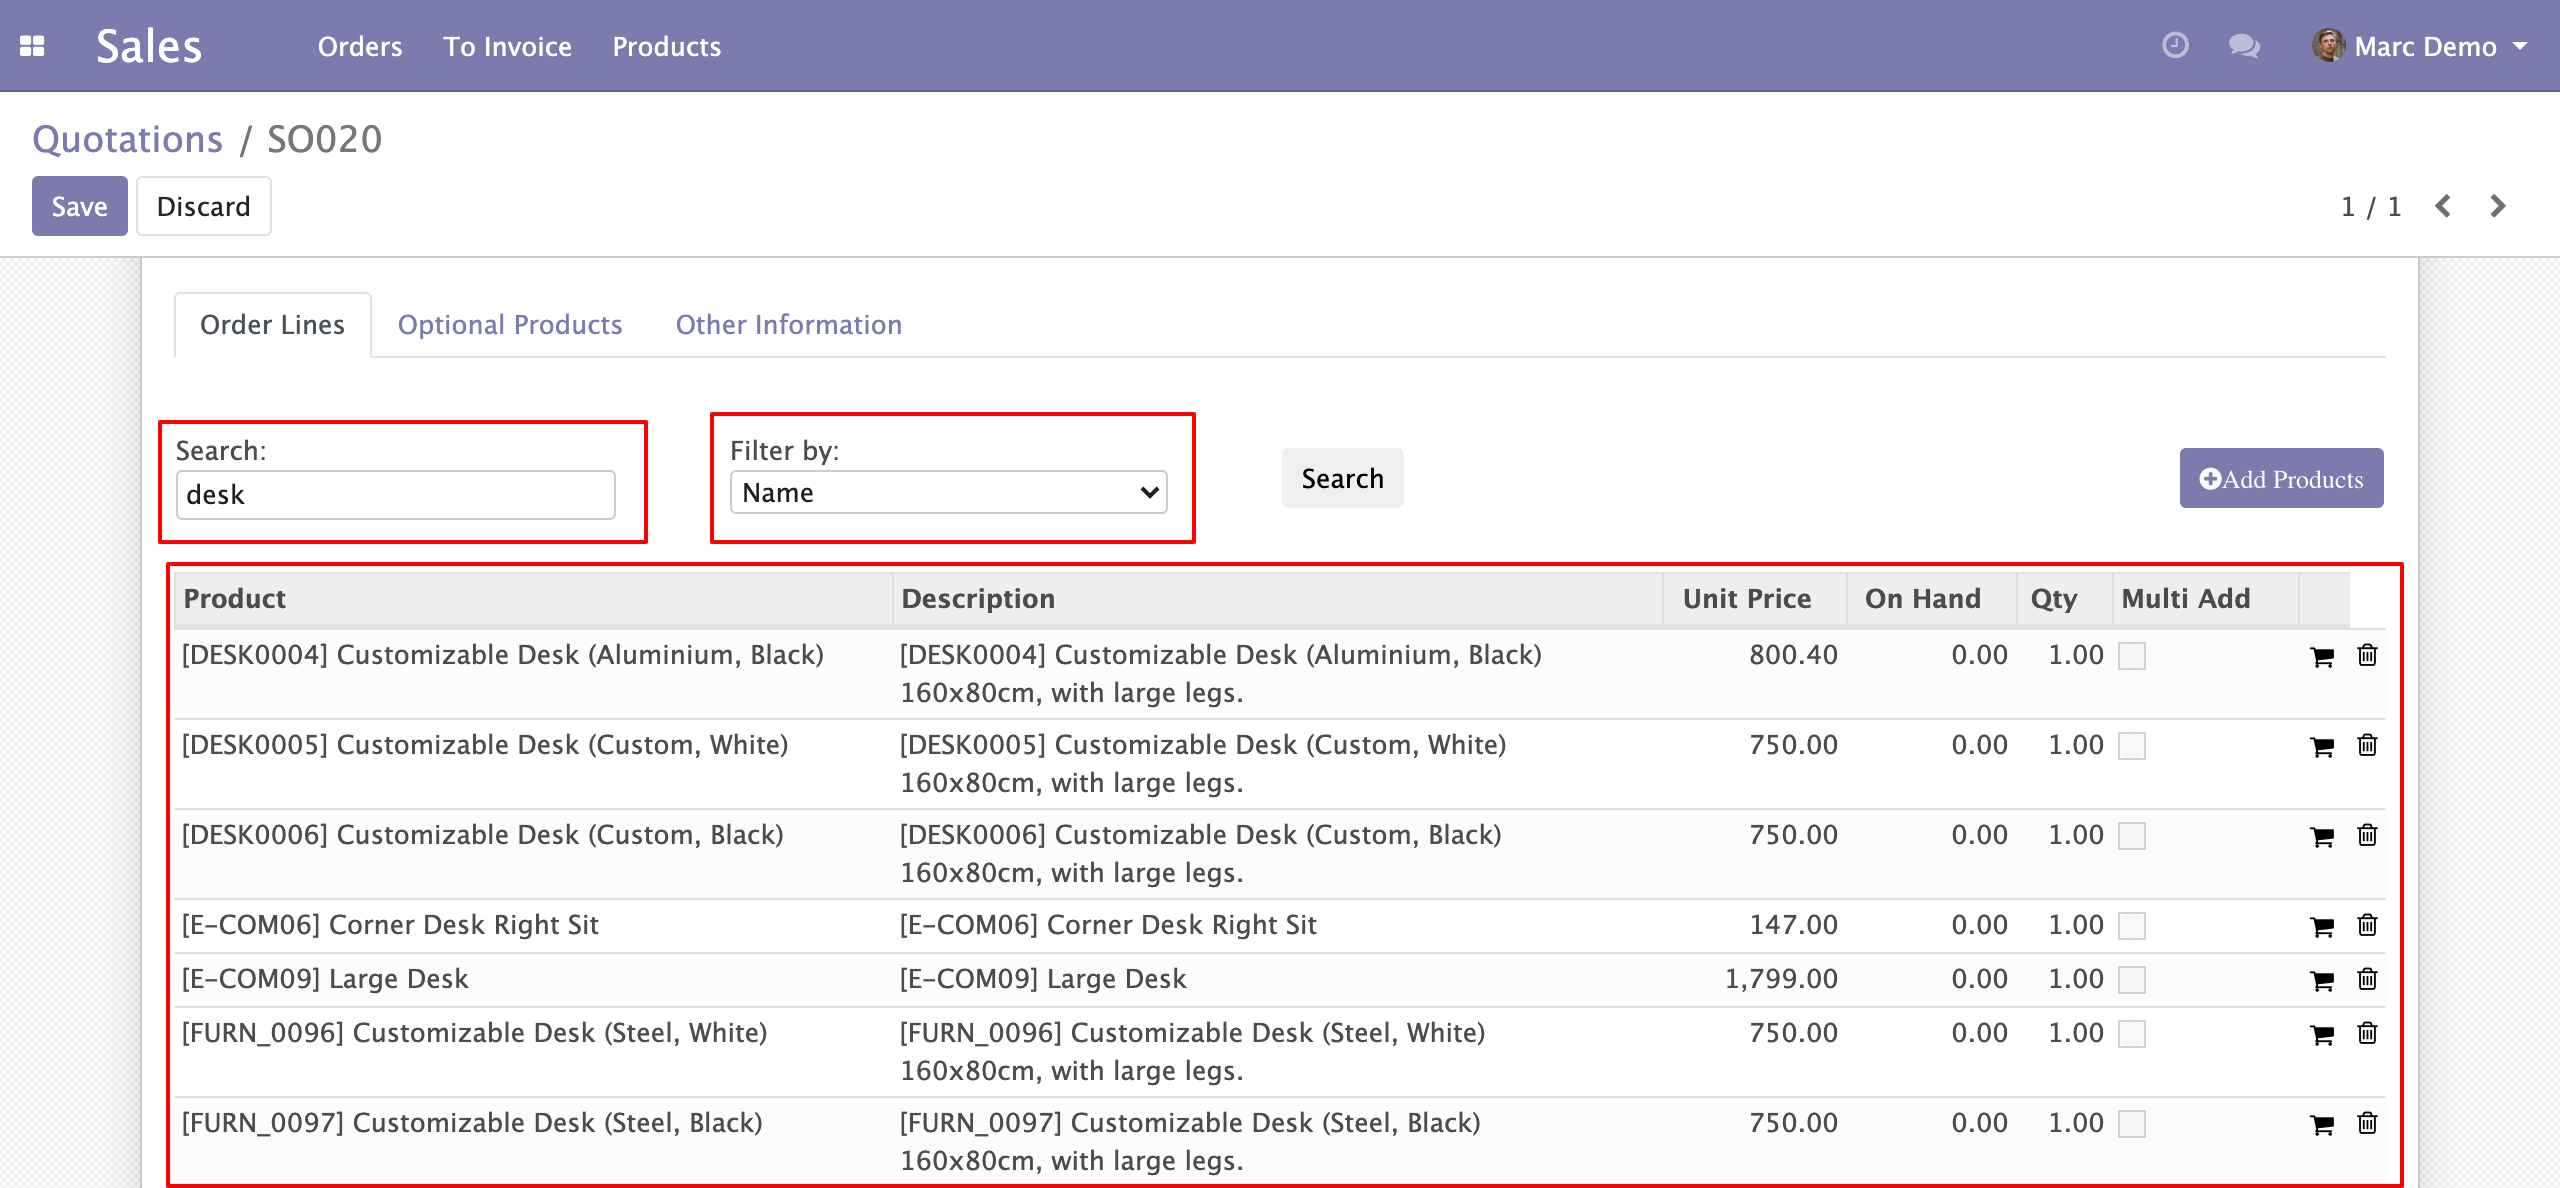Tick Multi Add box for DESK0006 row
This screenshot has width=2560, height=1188.
(2132, 836)
